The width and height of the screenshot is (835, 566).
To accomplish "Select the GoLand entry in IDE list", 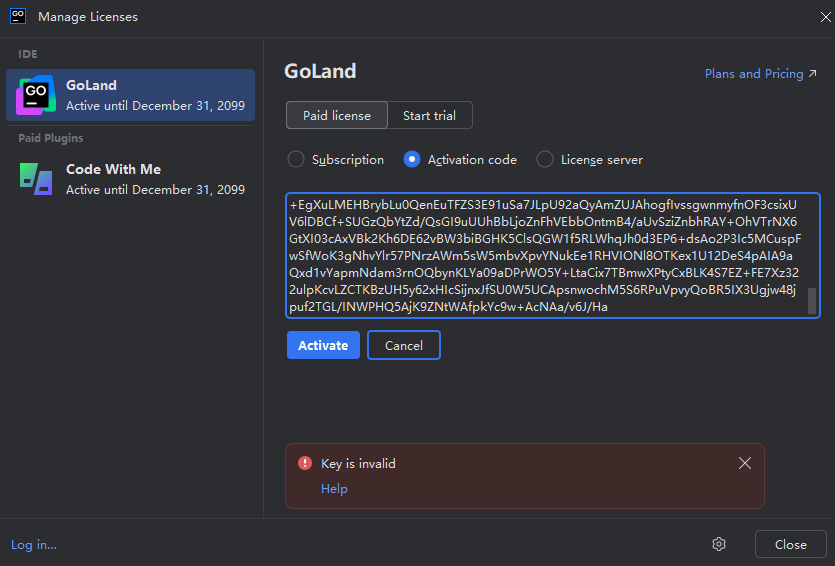I will click(x=130, y=95).
